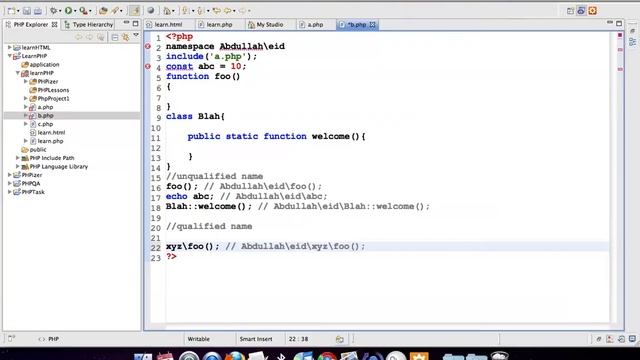Click the External Tools run icon
The width and height of the screenshot is (640, 360).
[x=84, y=11]
